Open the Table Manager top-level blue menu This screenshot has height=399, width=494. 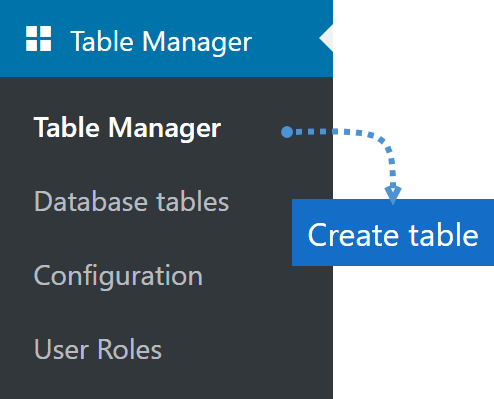coord(166,39)
